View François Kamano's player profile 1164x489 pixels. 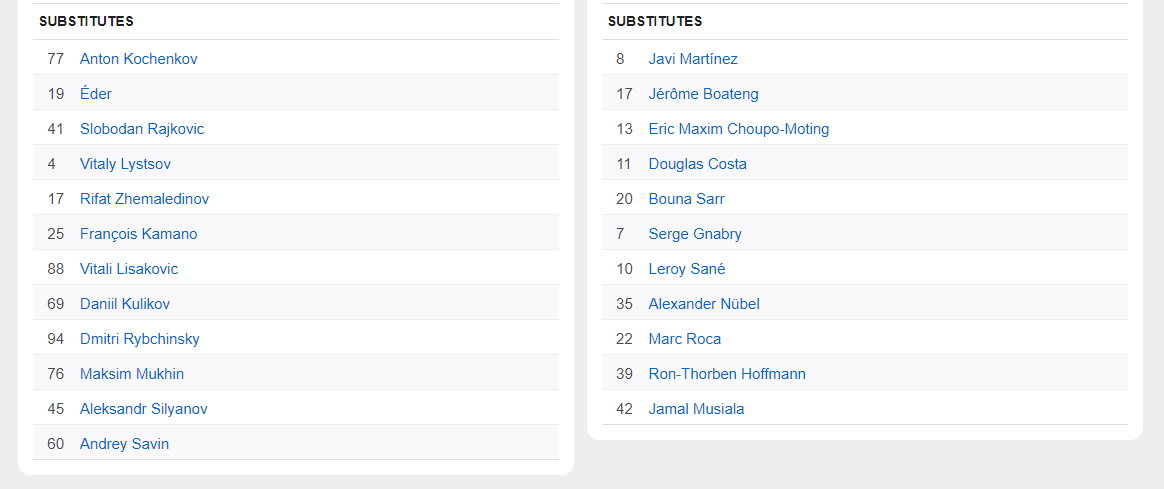click(x=138, y=234)
